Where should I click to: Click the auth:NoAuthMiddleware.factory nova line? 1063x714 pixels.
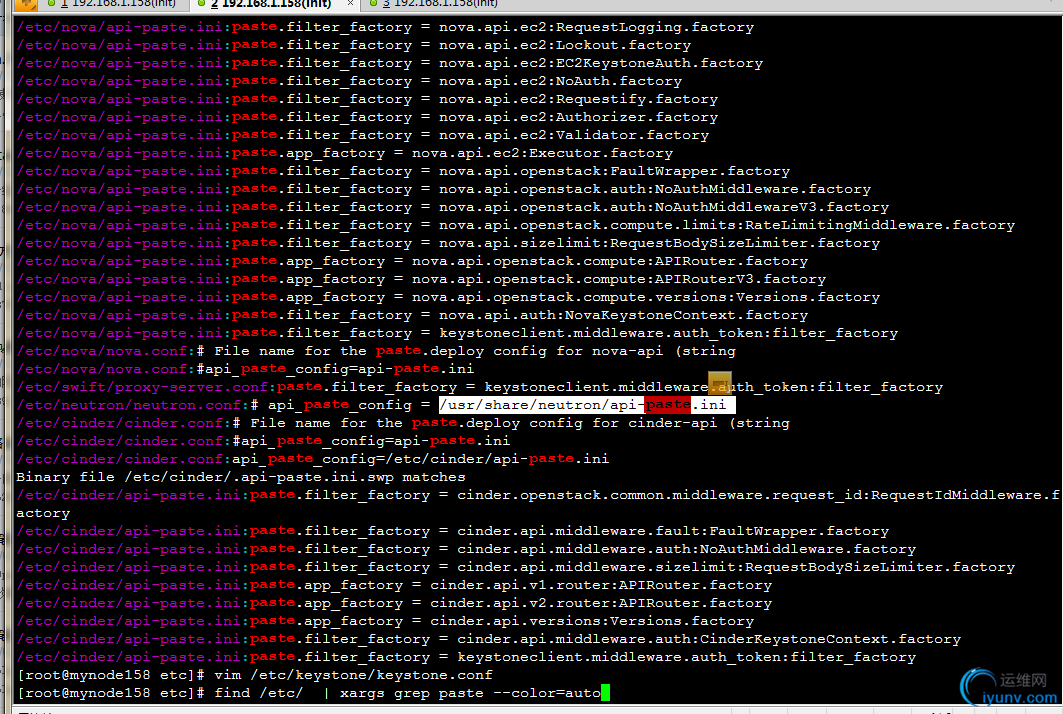tap(443, 189)
